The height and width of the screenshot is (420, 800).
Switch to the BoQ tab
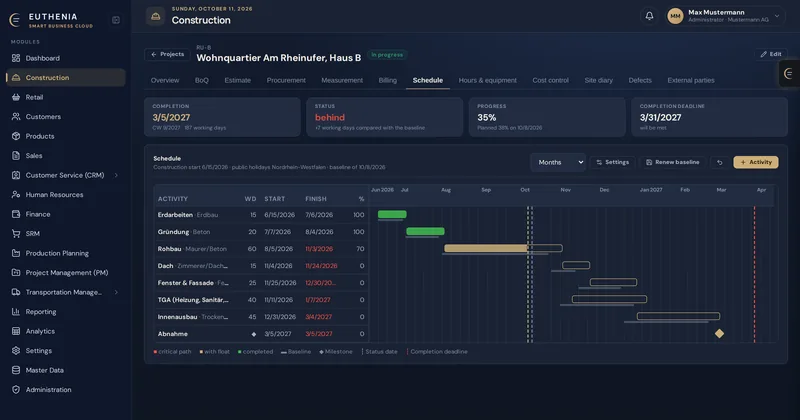pyautogui.click(x=202, y=80)
